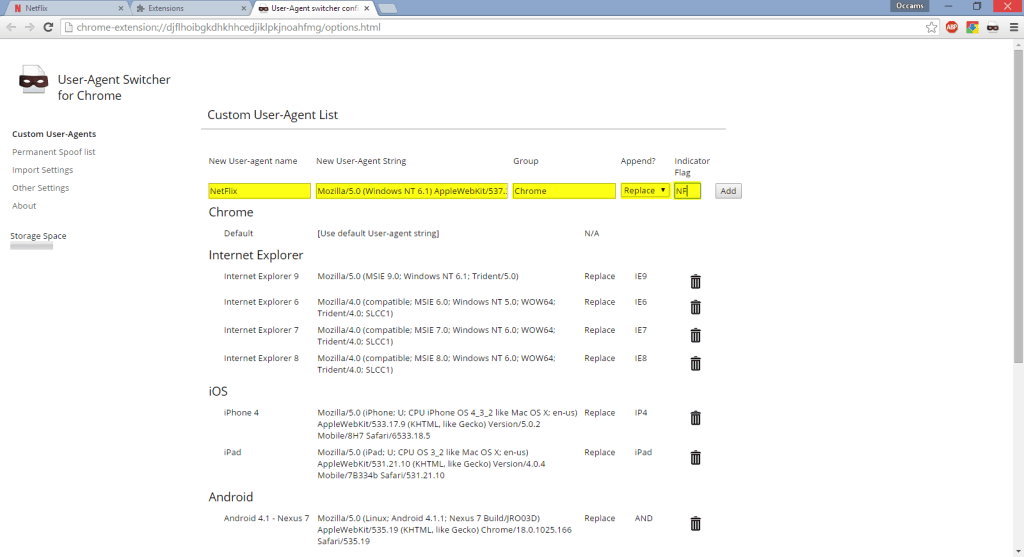Open Other Settings page

coord(40,187)
